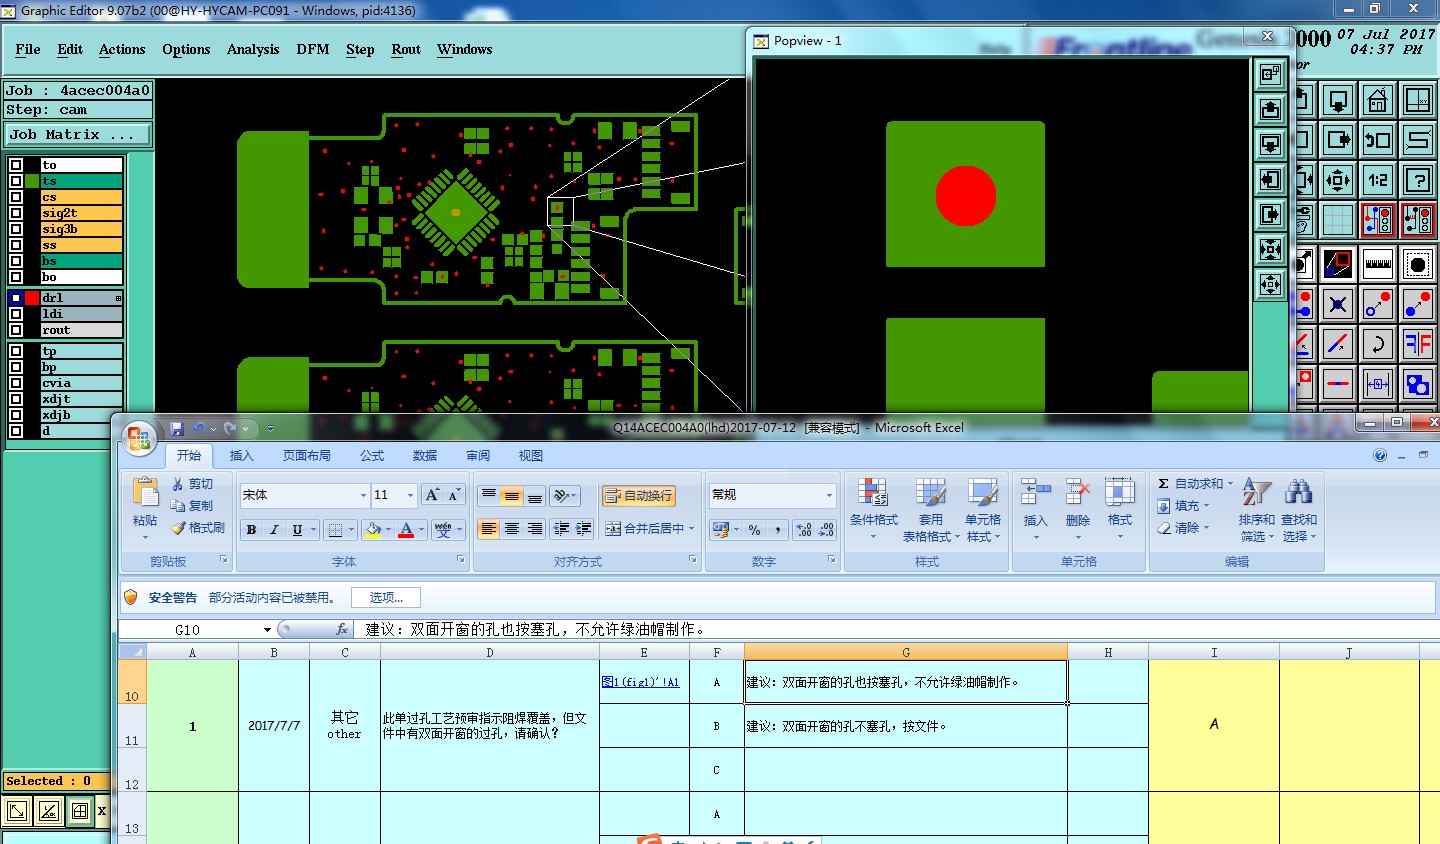Click Format Painter (格式刷)
1440x844 pixels.
[x=197, y=528]
